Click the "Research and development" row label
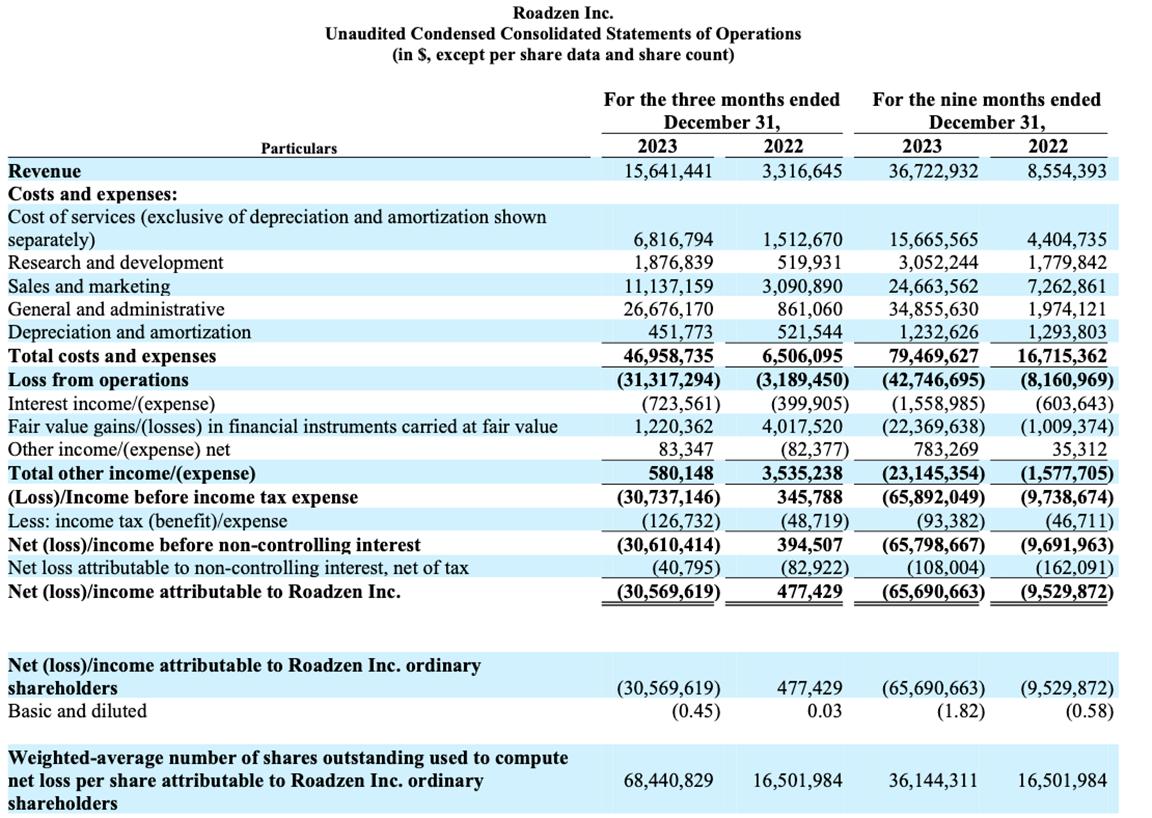Screen dimensions: 1152x818 (x=115, y=262)
